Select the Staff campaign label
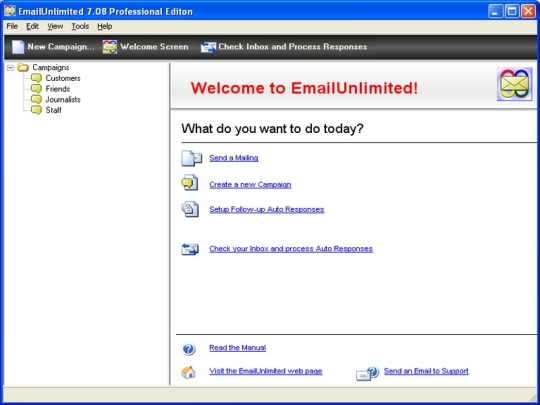This screenshot has width=540, height=405. click(54, 110)
